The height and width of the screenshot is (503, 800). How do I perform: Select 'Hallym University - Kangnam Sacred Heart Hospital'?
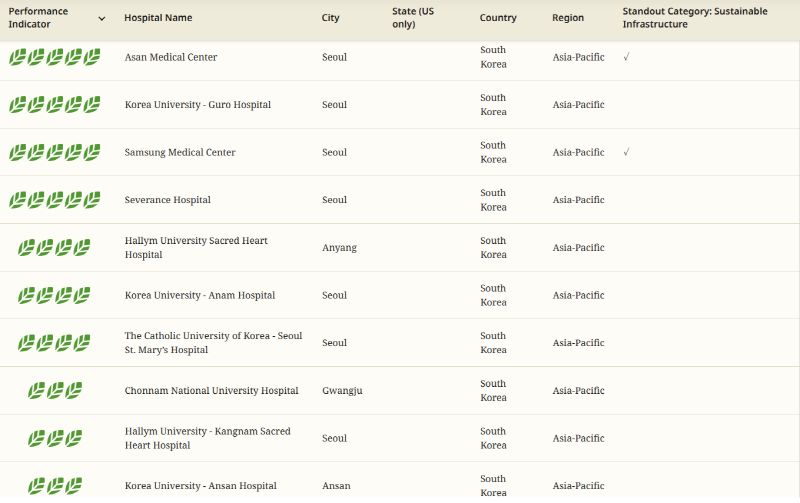pos(208,438)
